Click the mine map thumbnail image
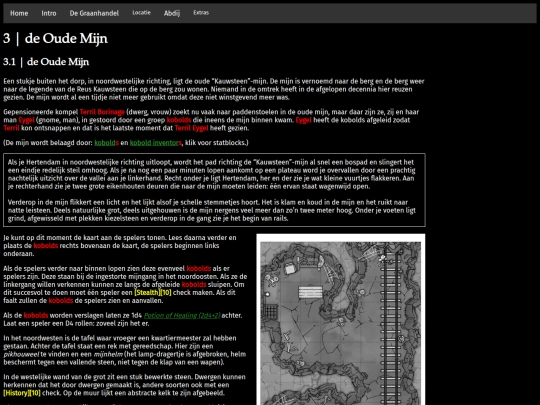540x405 pixels. (341, 320)
